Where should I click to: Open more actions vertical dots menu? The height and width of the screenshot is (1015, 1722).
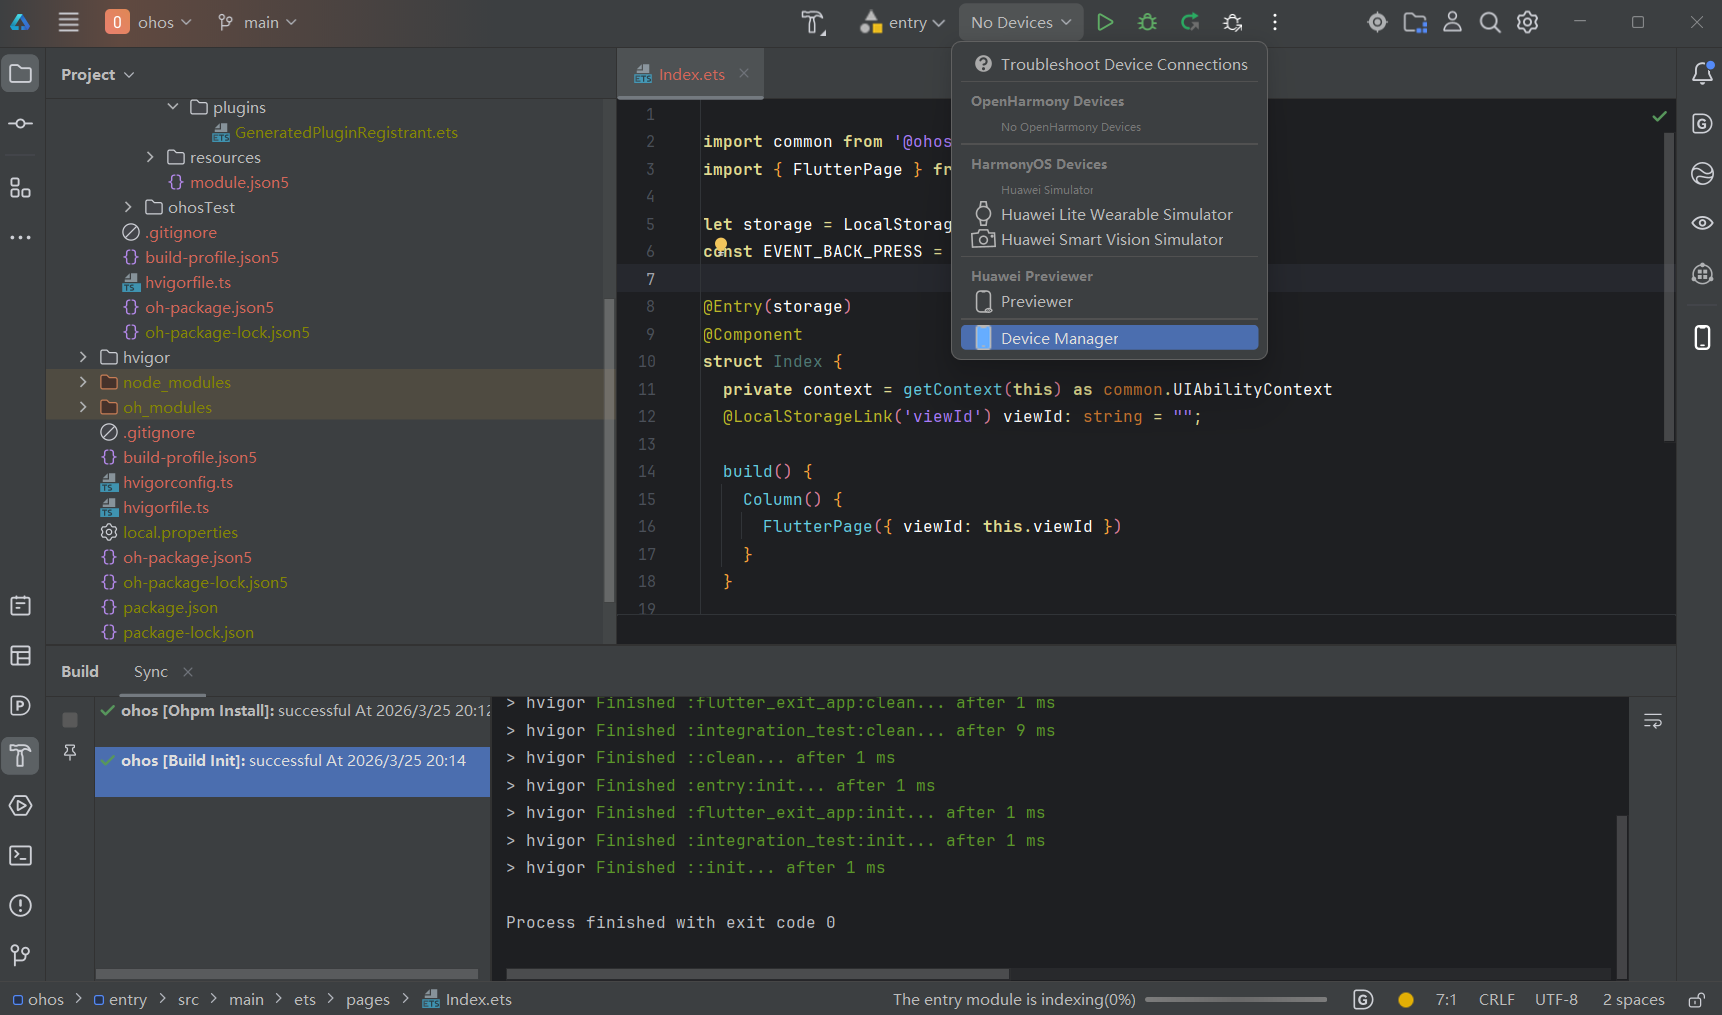(x=1275, y=22)
